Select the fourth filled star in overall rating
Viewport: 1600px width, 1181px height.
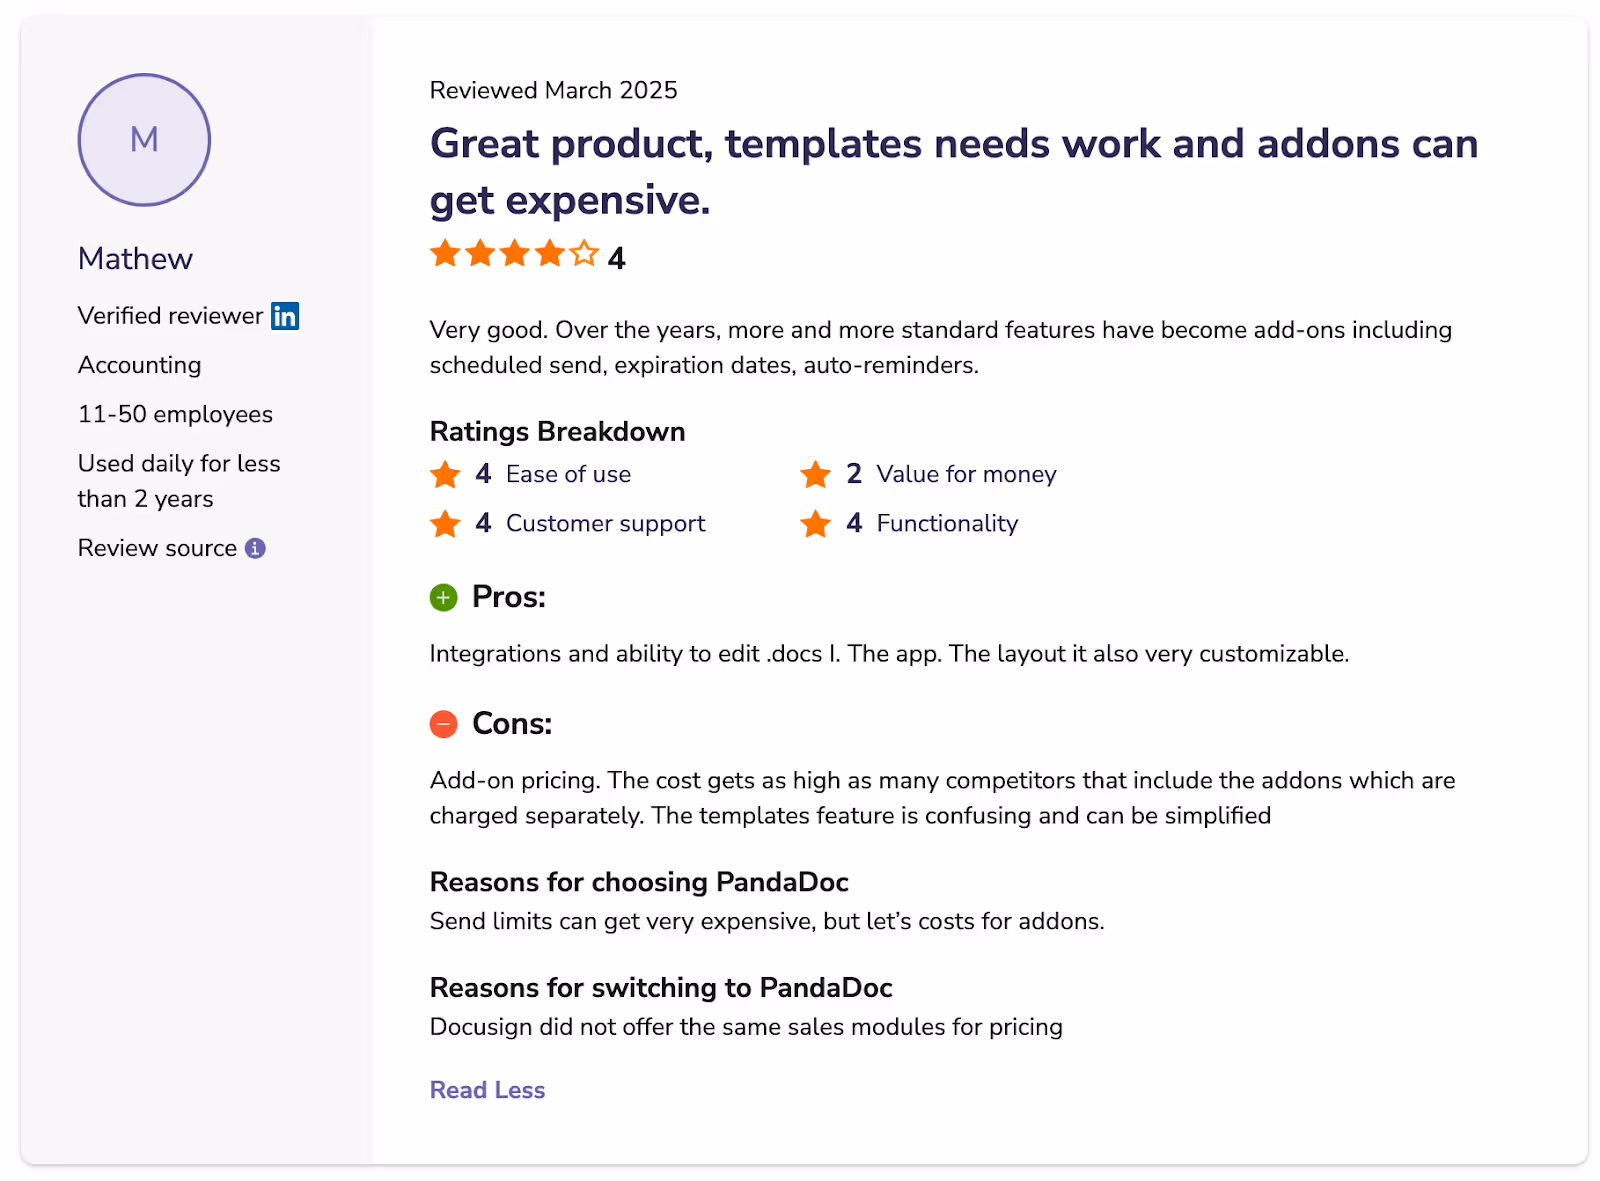(548, 255)
